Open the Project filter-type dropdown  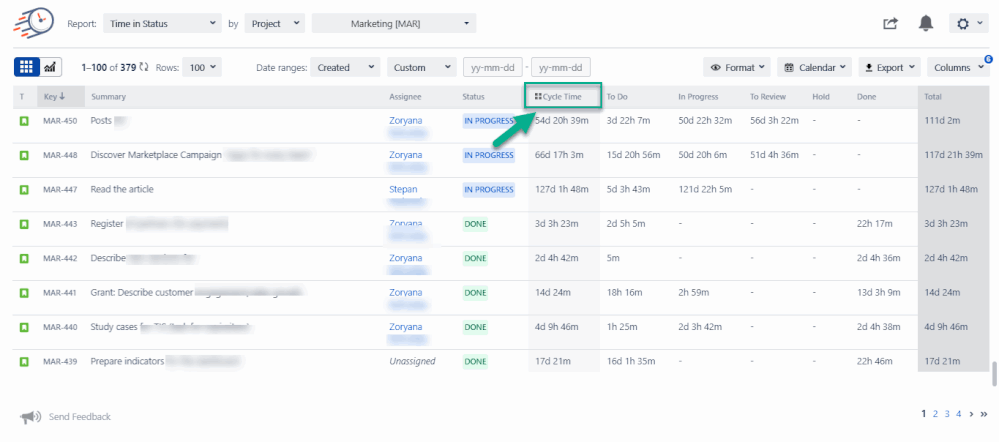click(275, 24)
